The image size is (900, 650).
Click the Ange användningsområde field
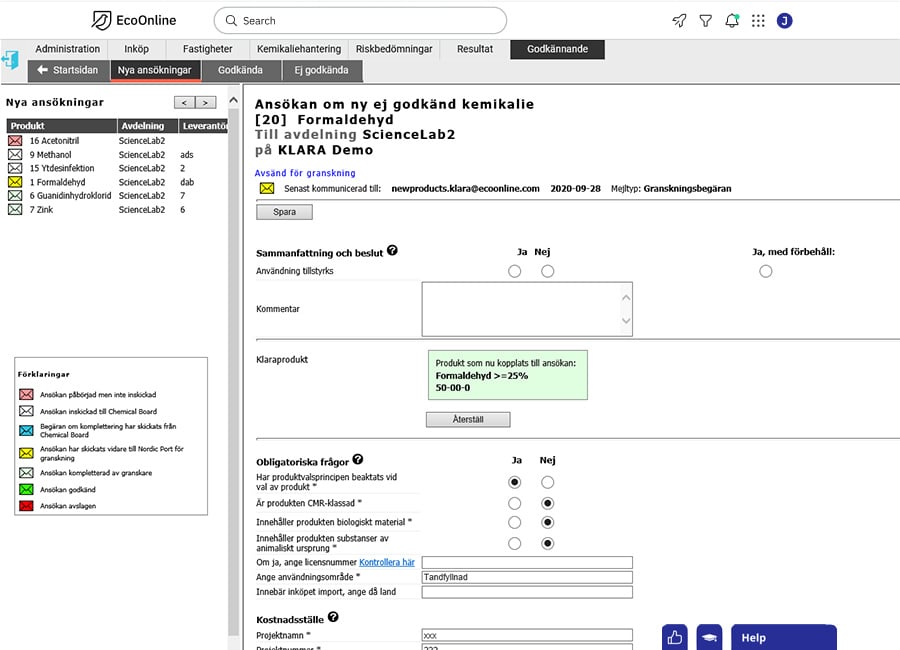pyautogui.click(x=527, y=577)
